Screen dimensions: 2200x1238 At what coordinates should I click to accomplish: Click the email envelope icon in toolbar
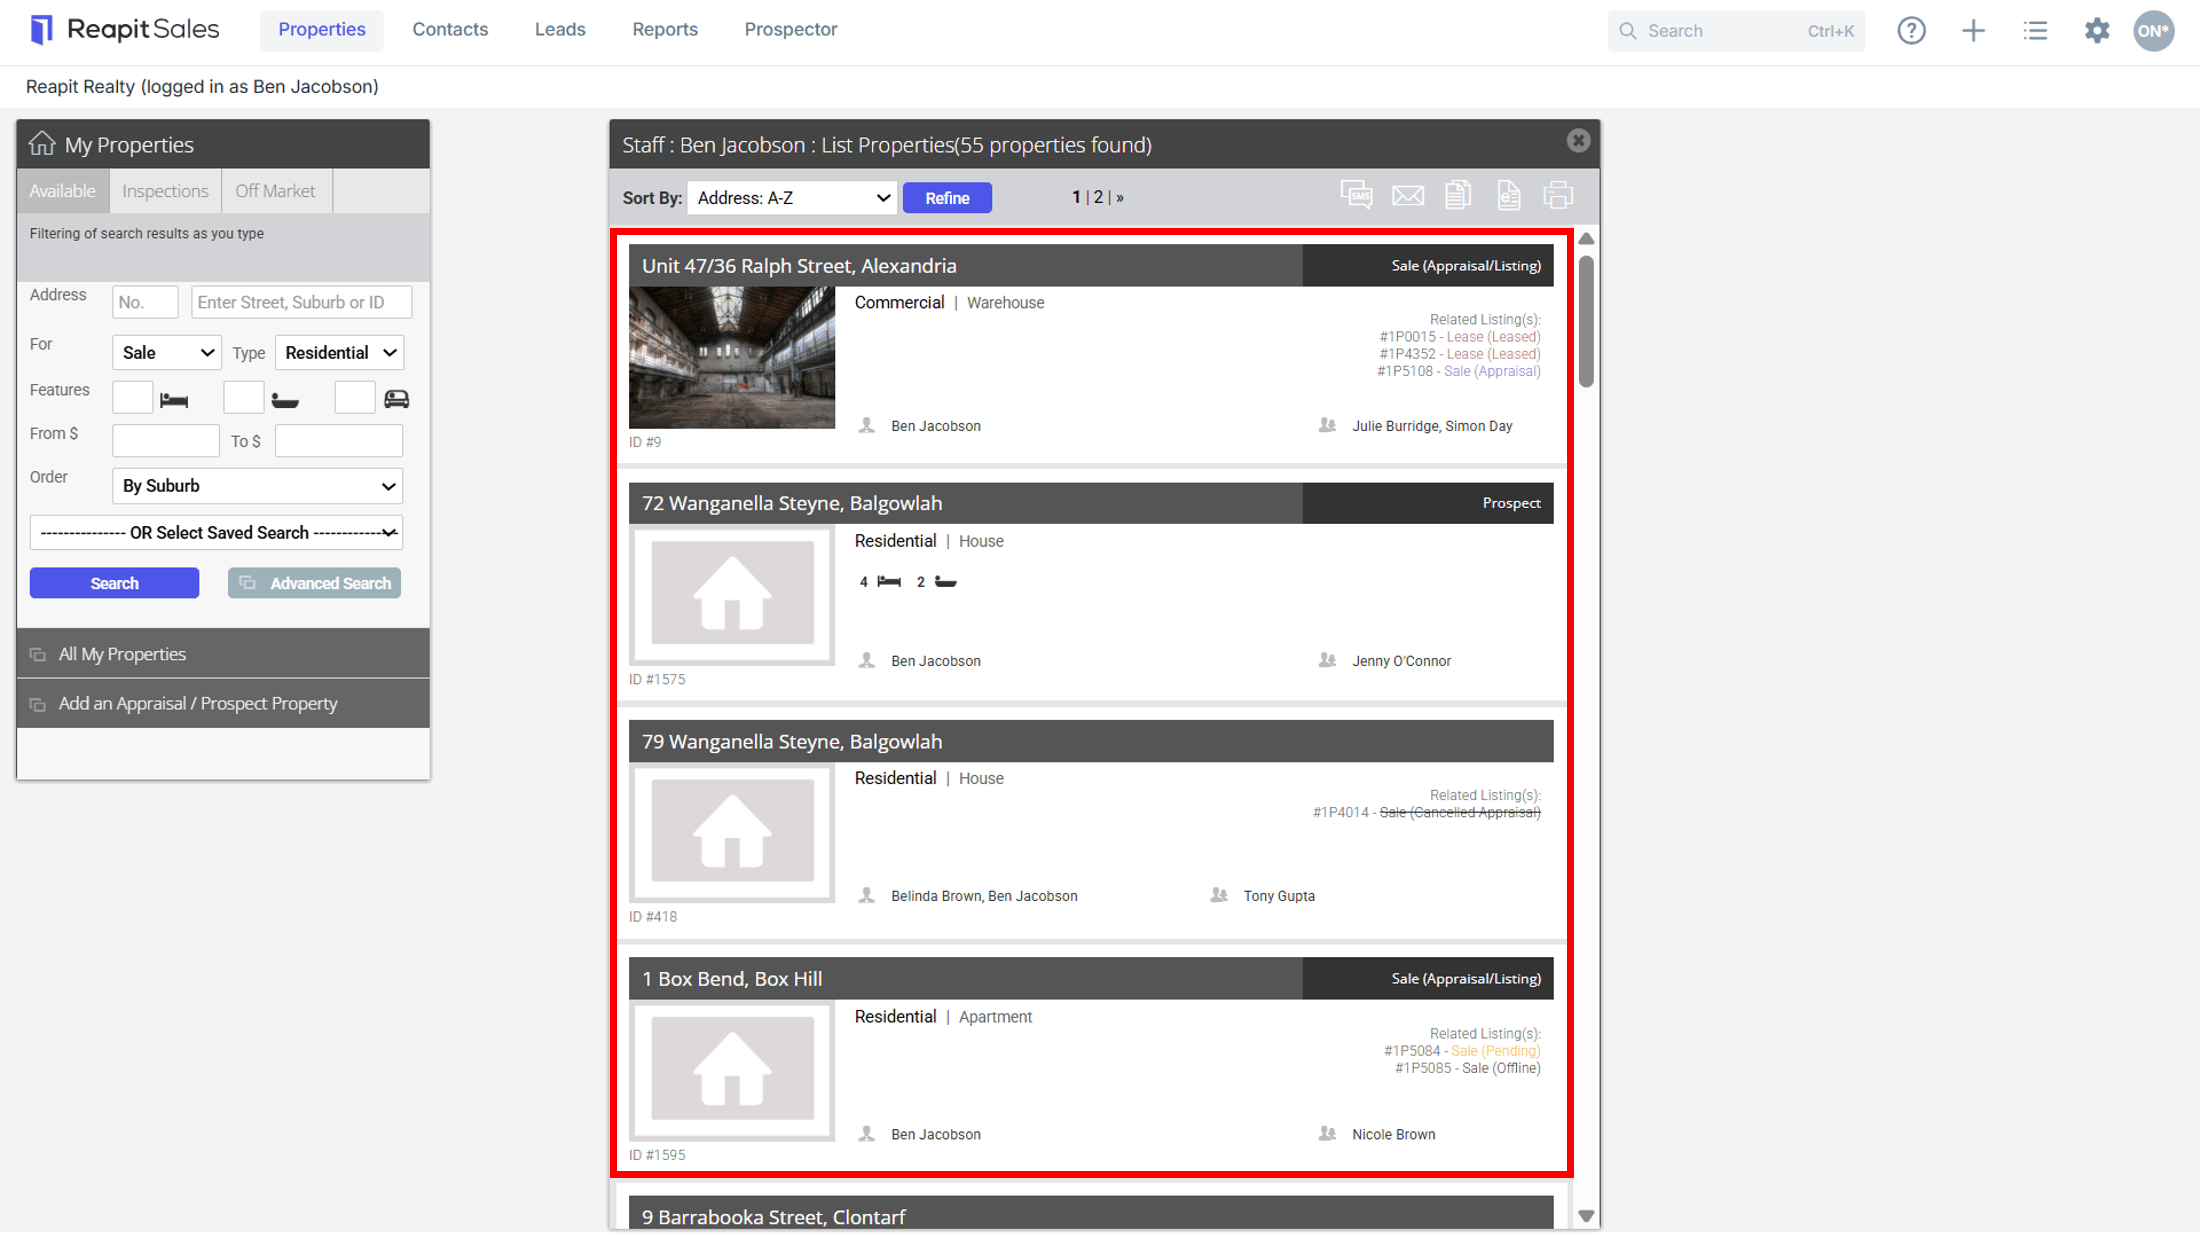1408,196
